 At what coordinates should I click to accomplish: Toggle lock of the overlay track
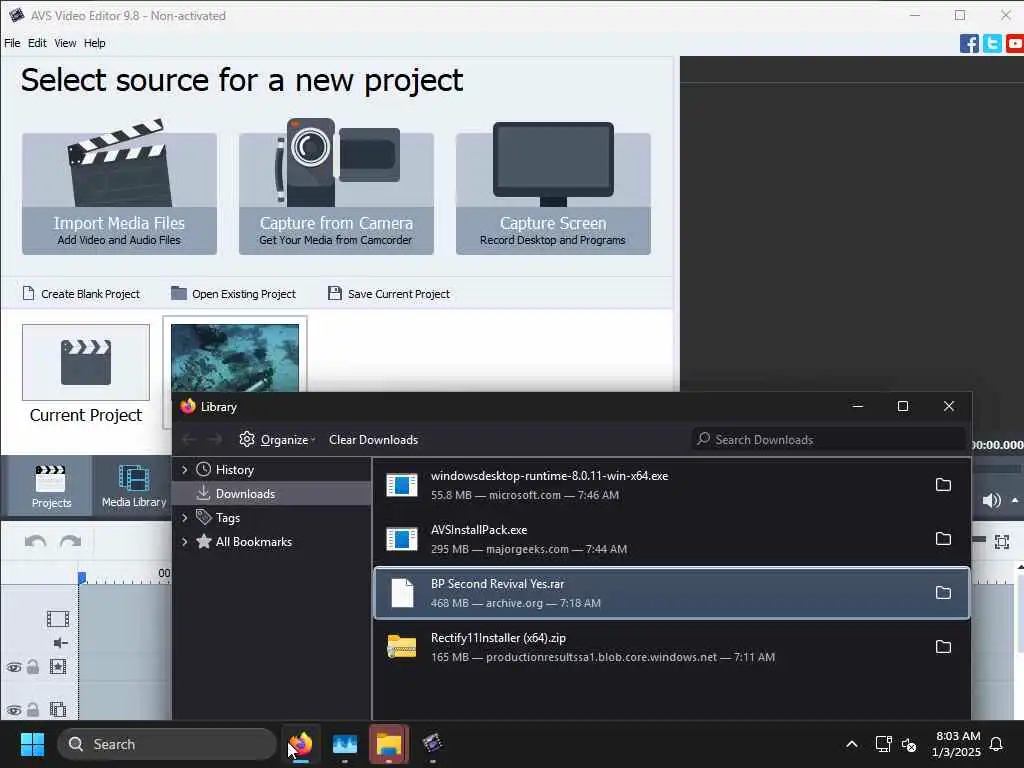click(33, 709)
